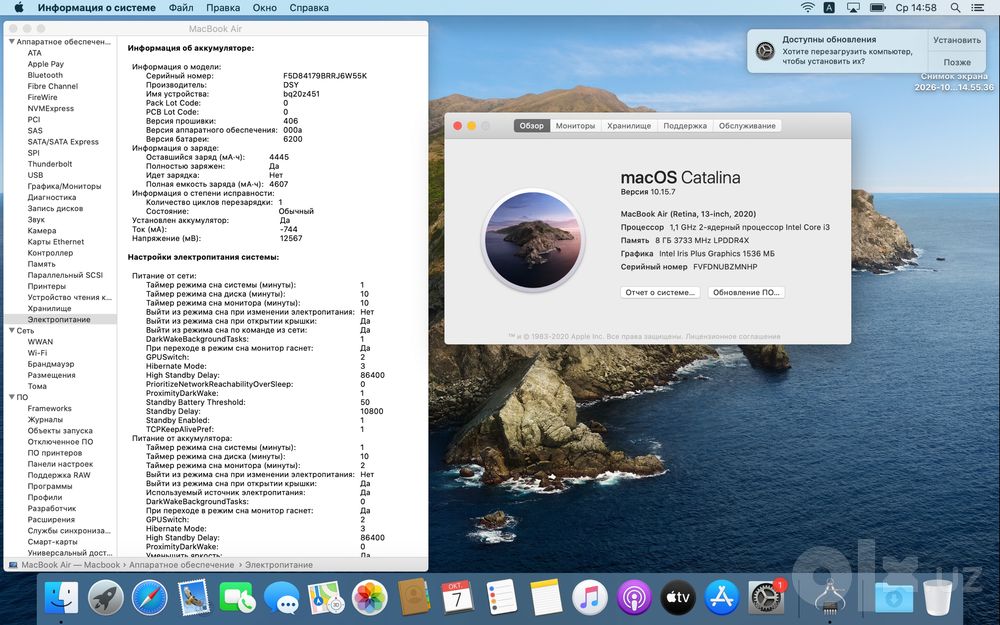
Task: Select Программы under ПО
Action: pos(50,486)
